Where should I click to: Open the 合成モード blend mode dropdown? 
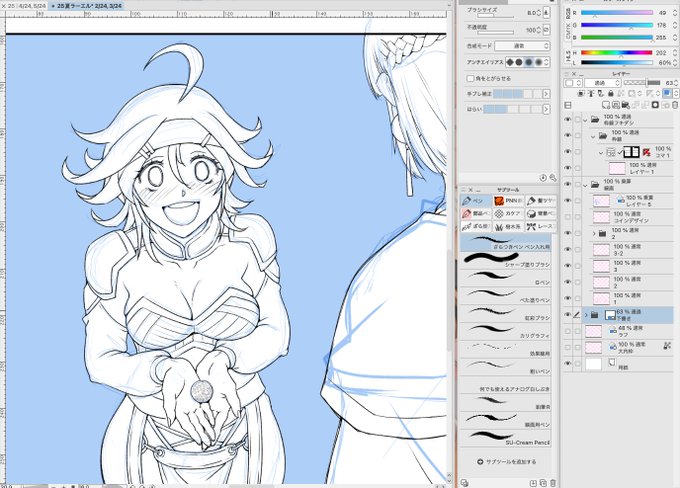(x=523, y=46)
